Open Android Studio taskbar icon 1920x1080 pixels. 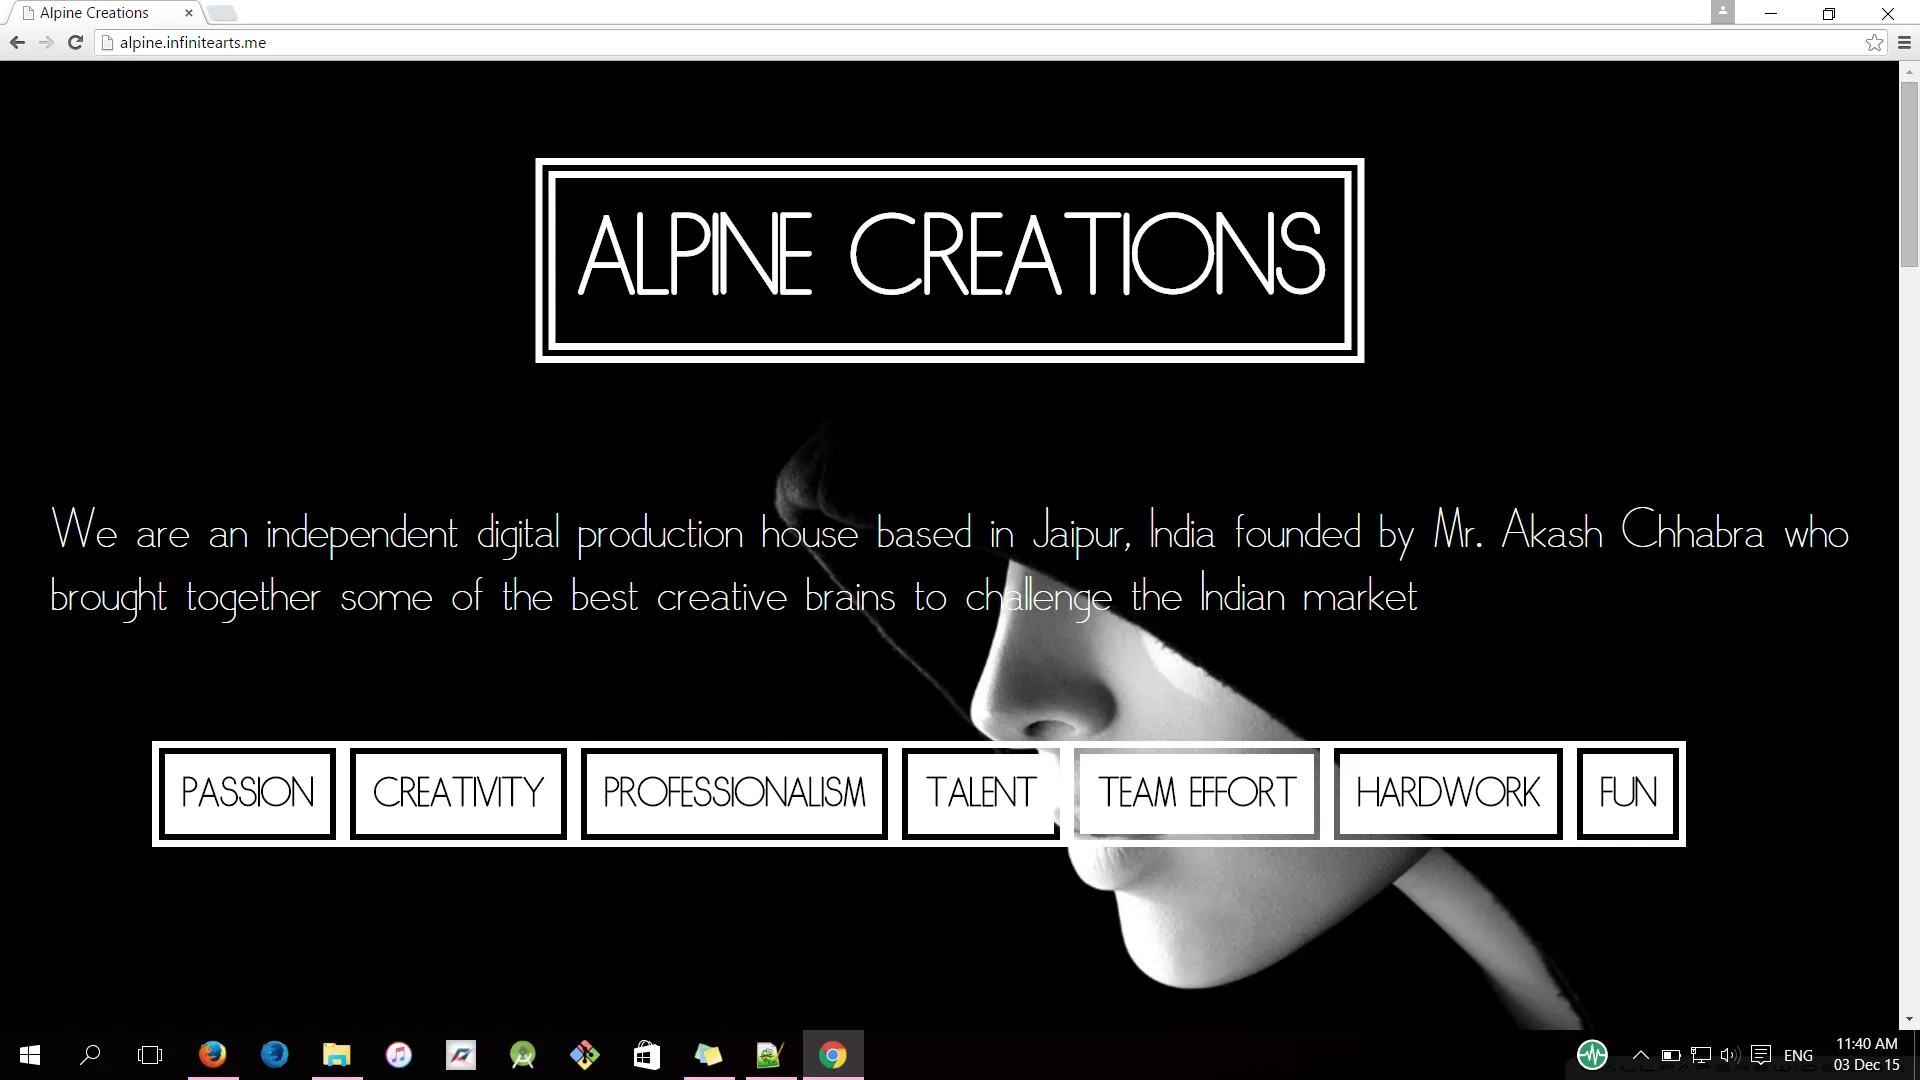point(522,1055)
